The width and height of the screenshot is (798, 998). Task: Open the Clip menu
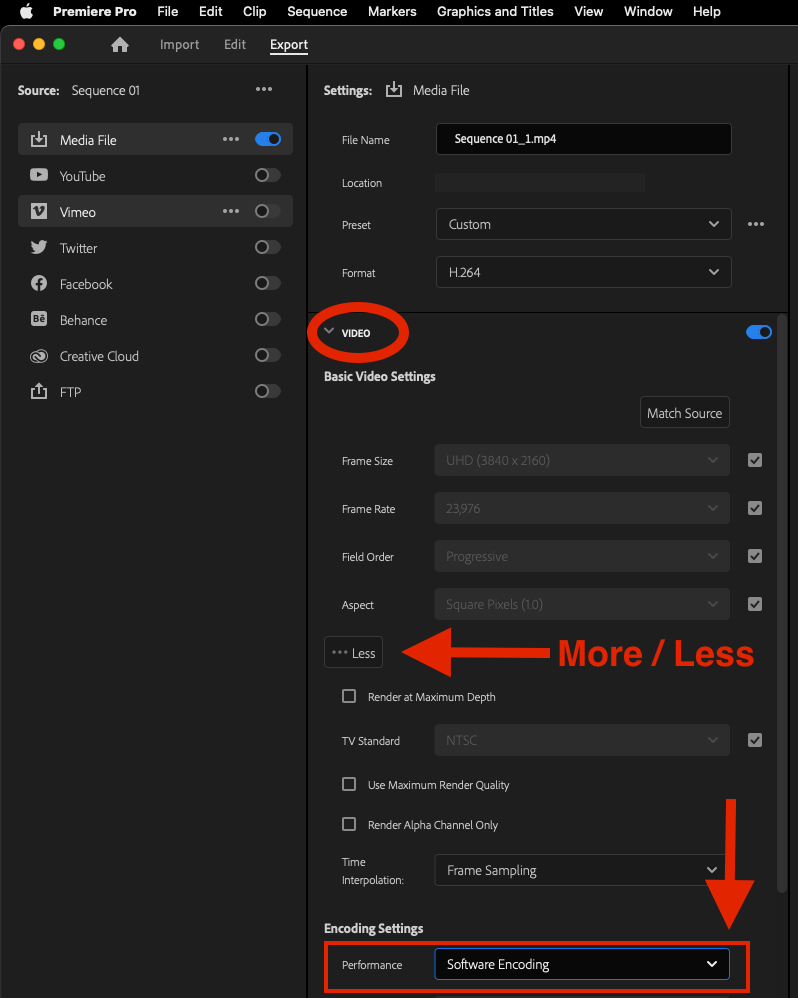(255, 11)
